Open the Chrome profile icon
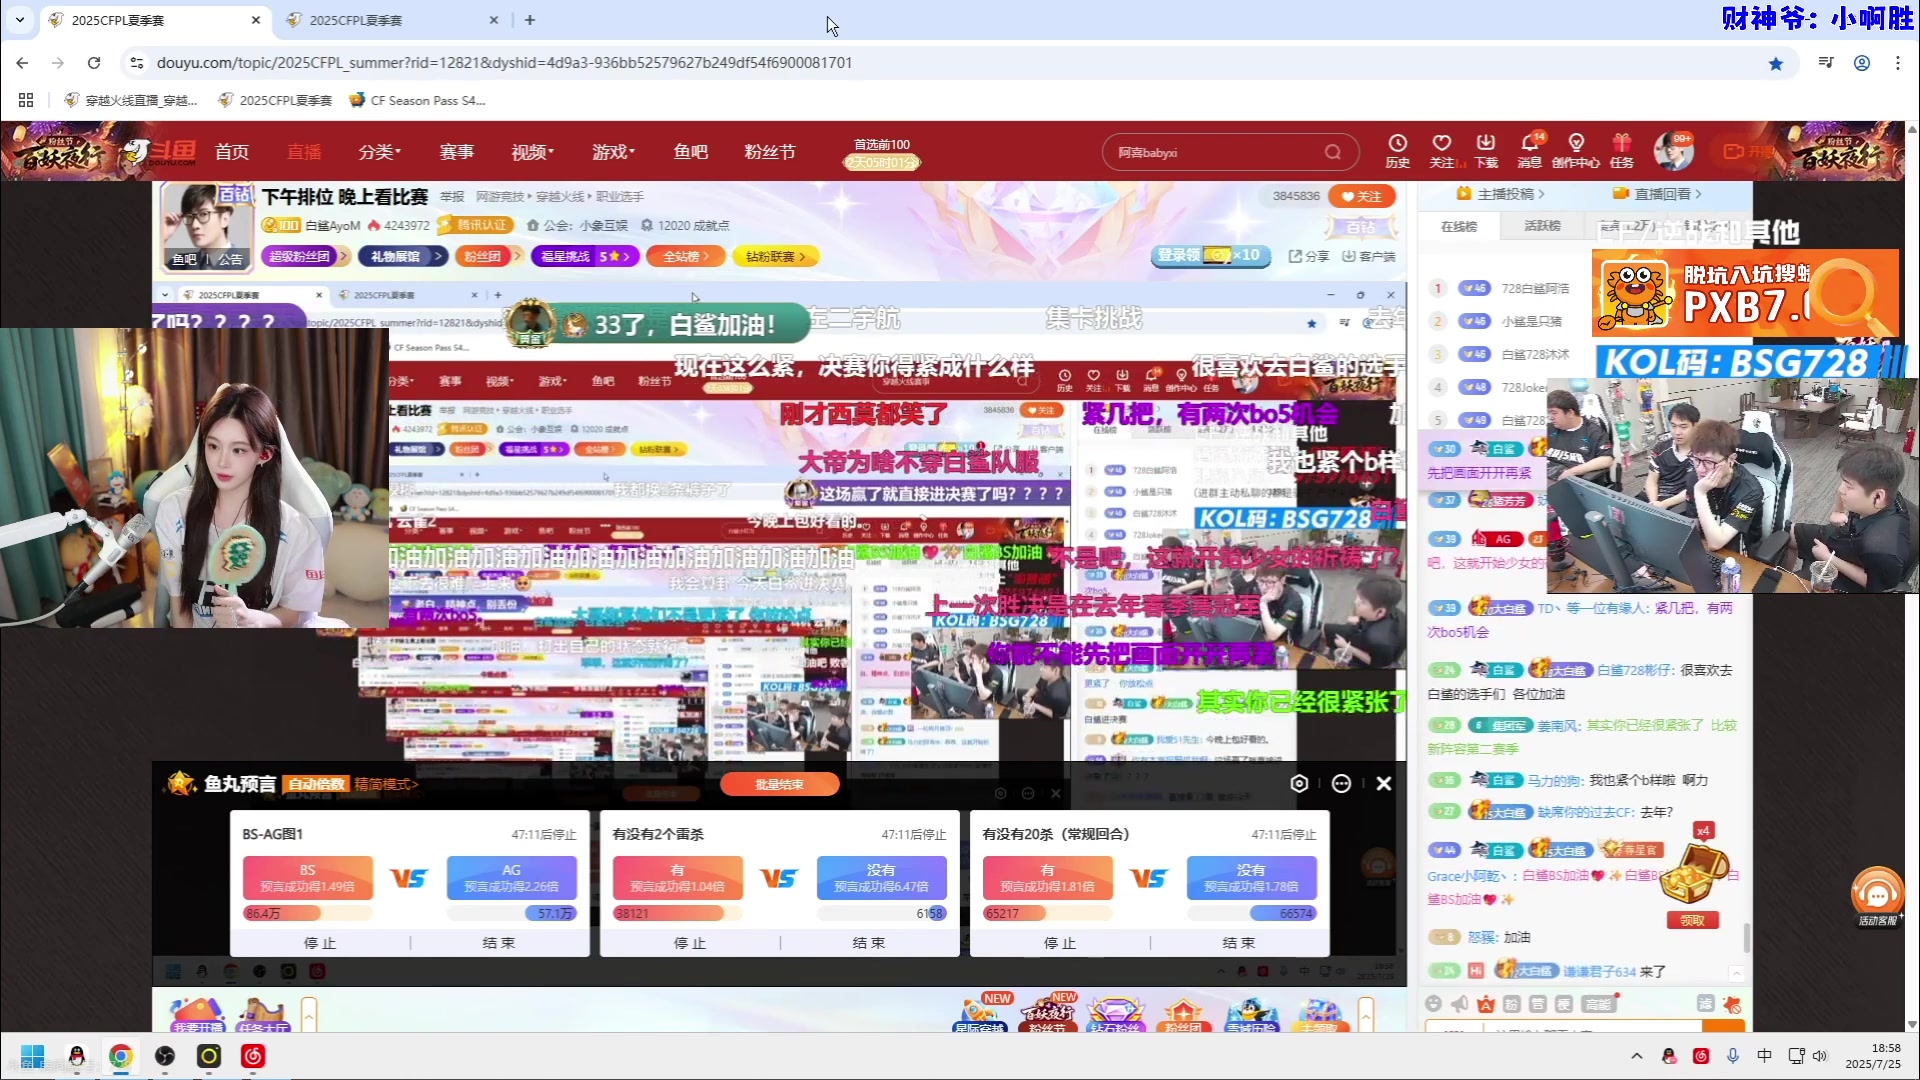The height and width of the screenshot is (1080, 1920). (x=1862, y=63)
